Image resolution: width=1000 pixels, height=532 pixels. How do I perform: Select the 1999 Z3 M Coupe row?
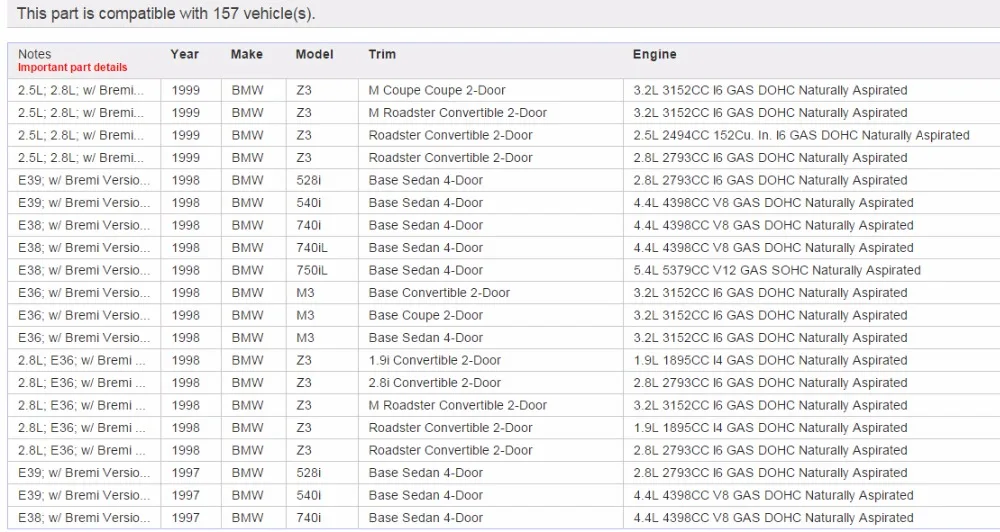pos(504,91)
